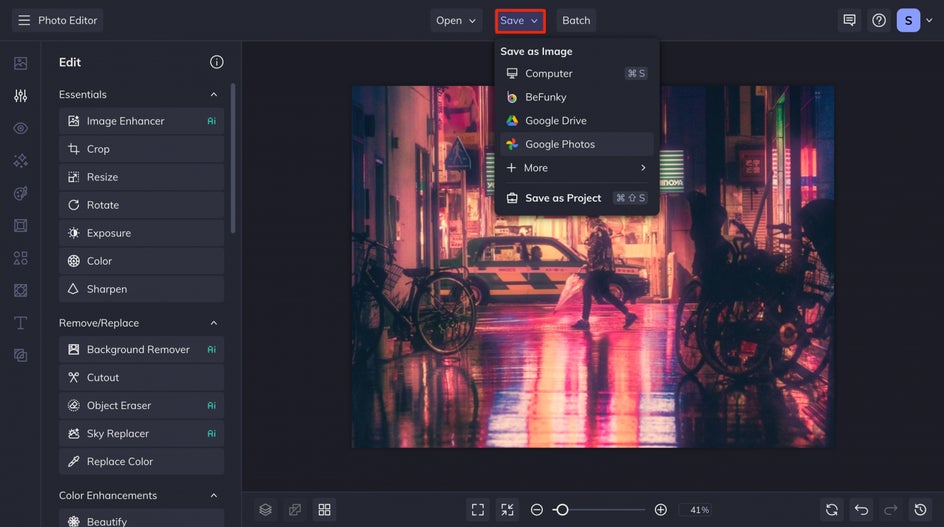The height and width of the screenshot is (527, 944).
Task: Open the Text tool in left sidebar
Action: click(20, 323)
